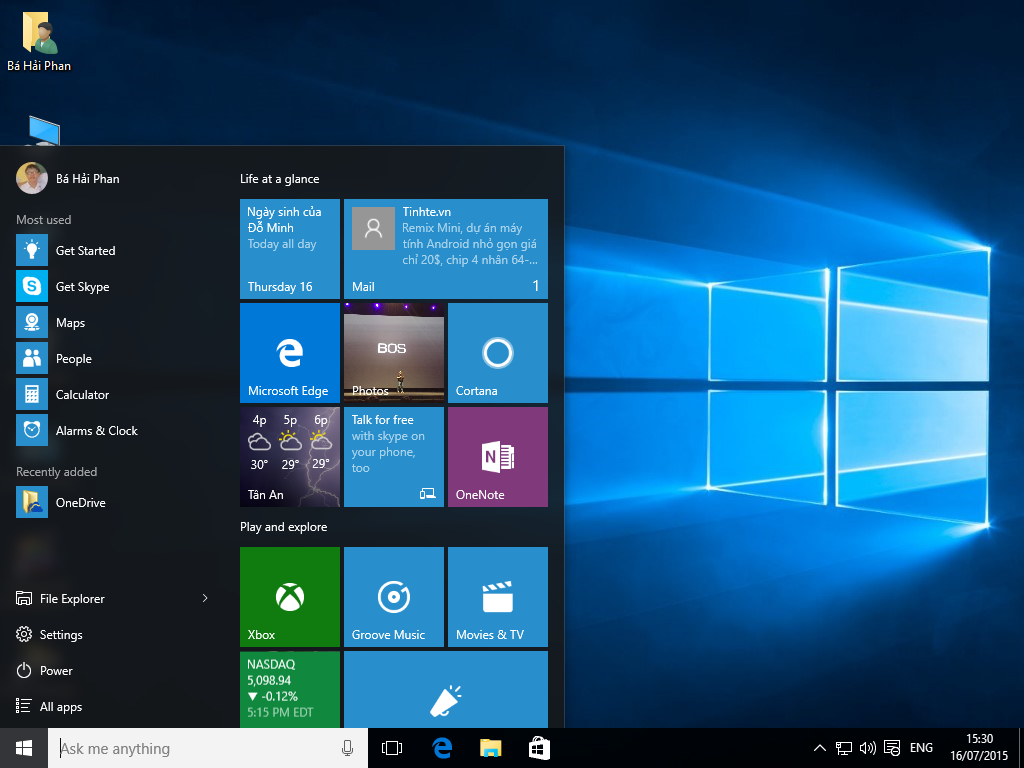The image size is (1024, 768).
Task: Activate the microphone for voice search
Action: 347,747
